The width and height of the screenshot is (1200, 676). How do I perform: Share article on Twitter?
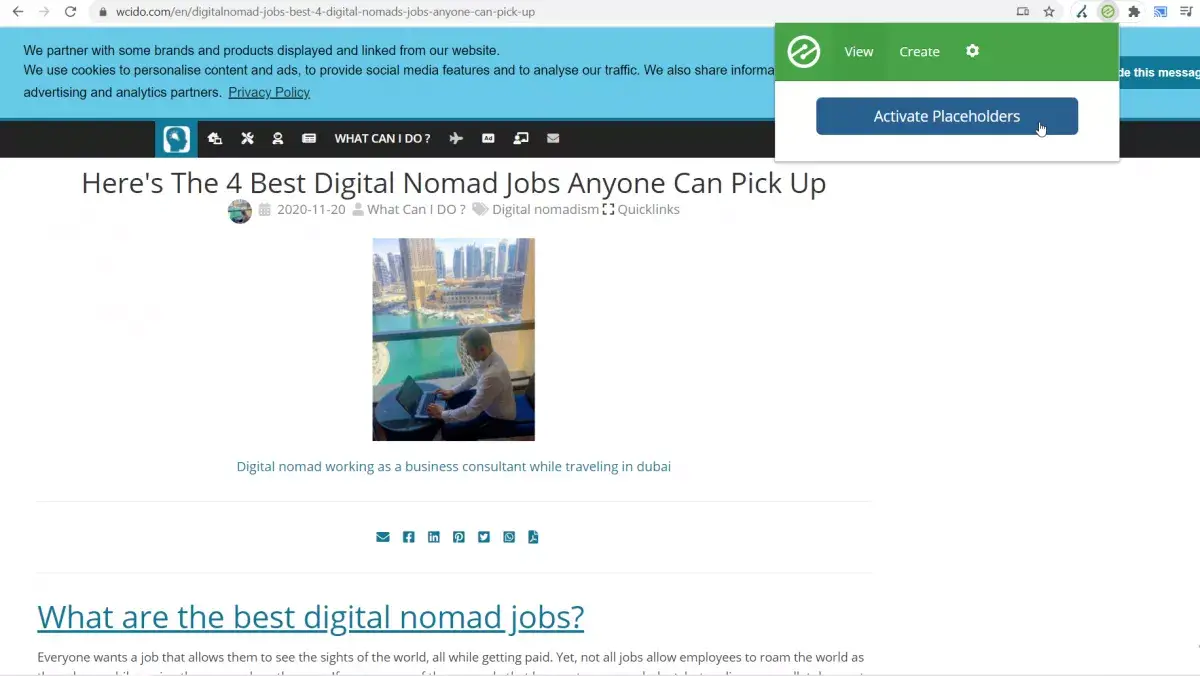click(484, 537)
